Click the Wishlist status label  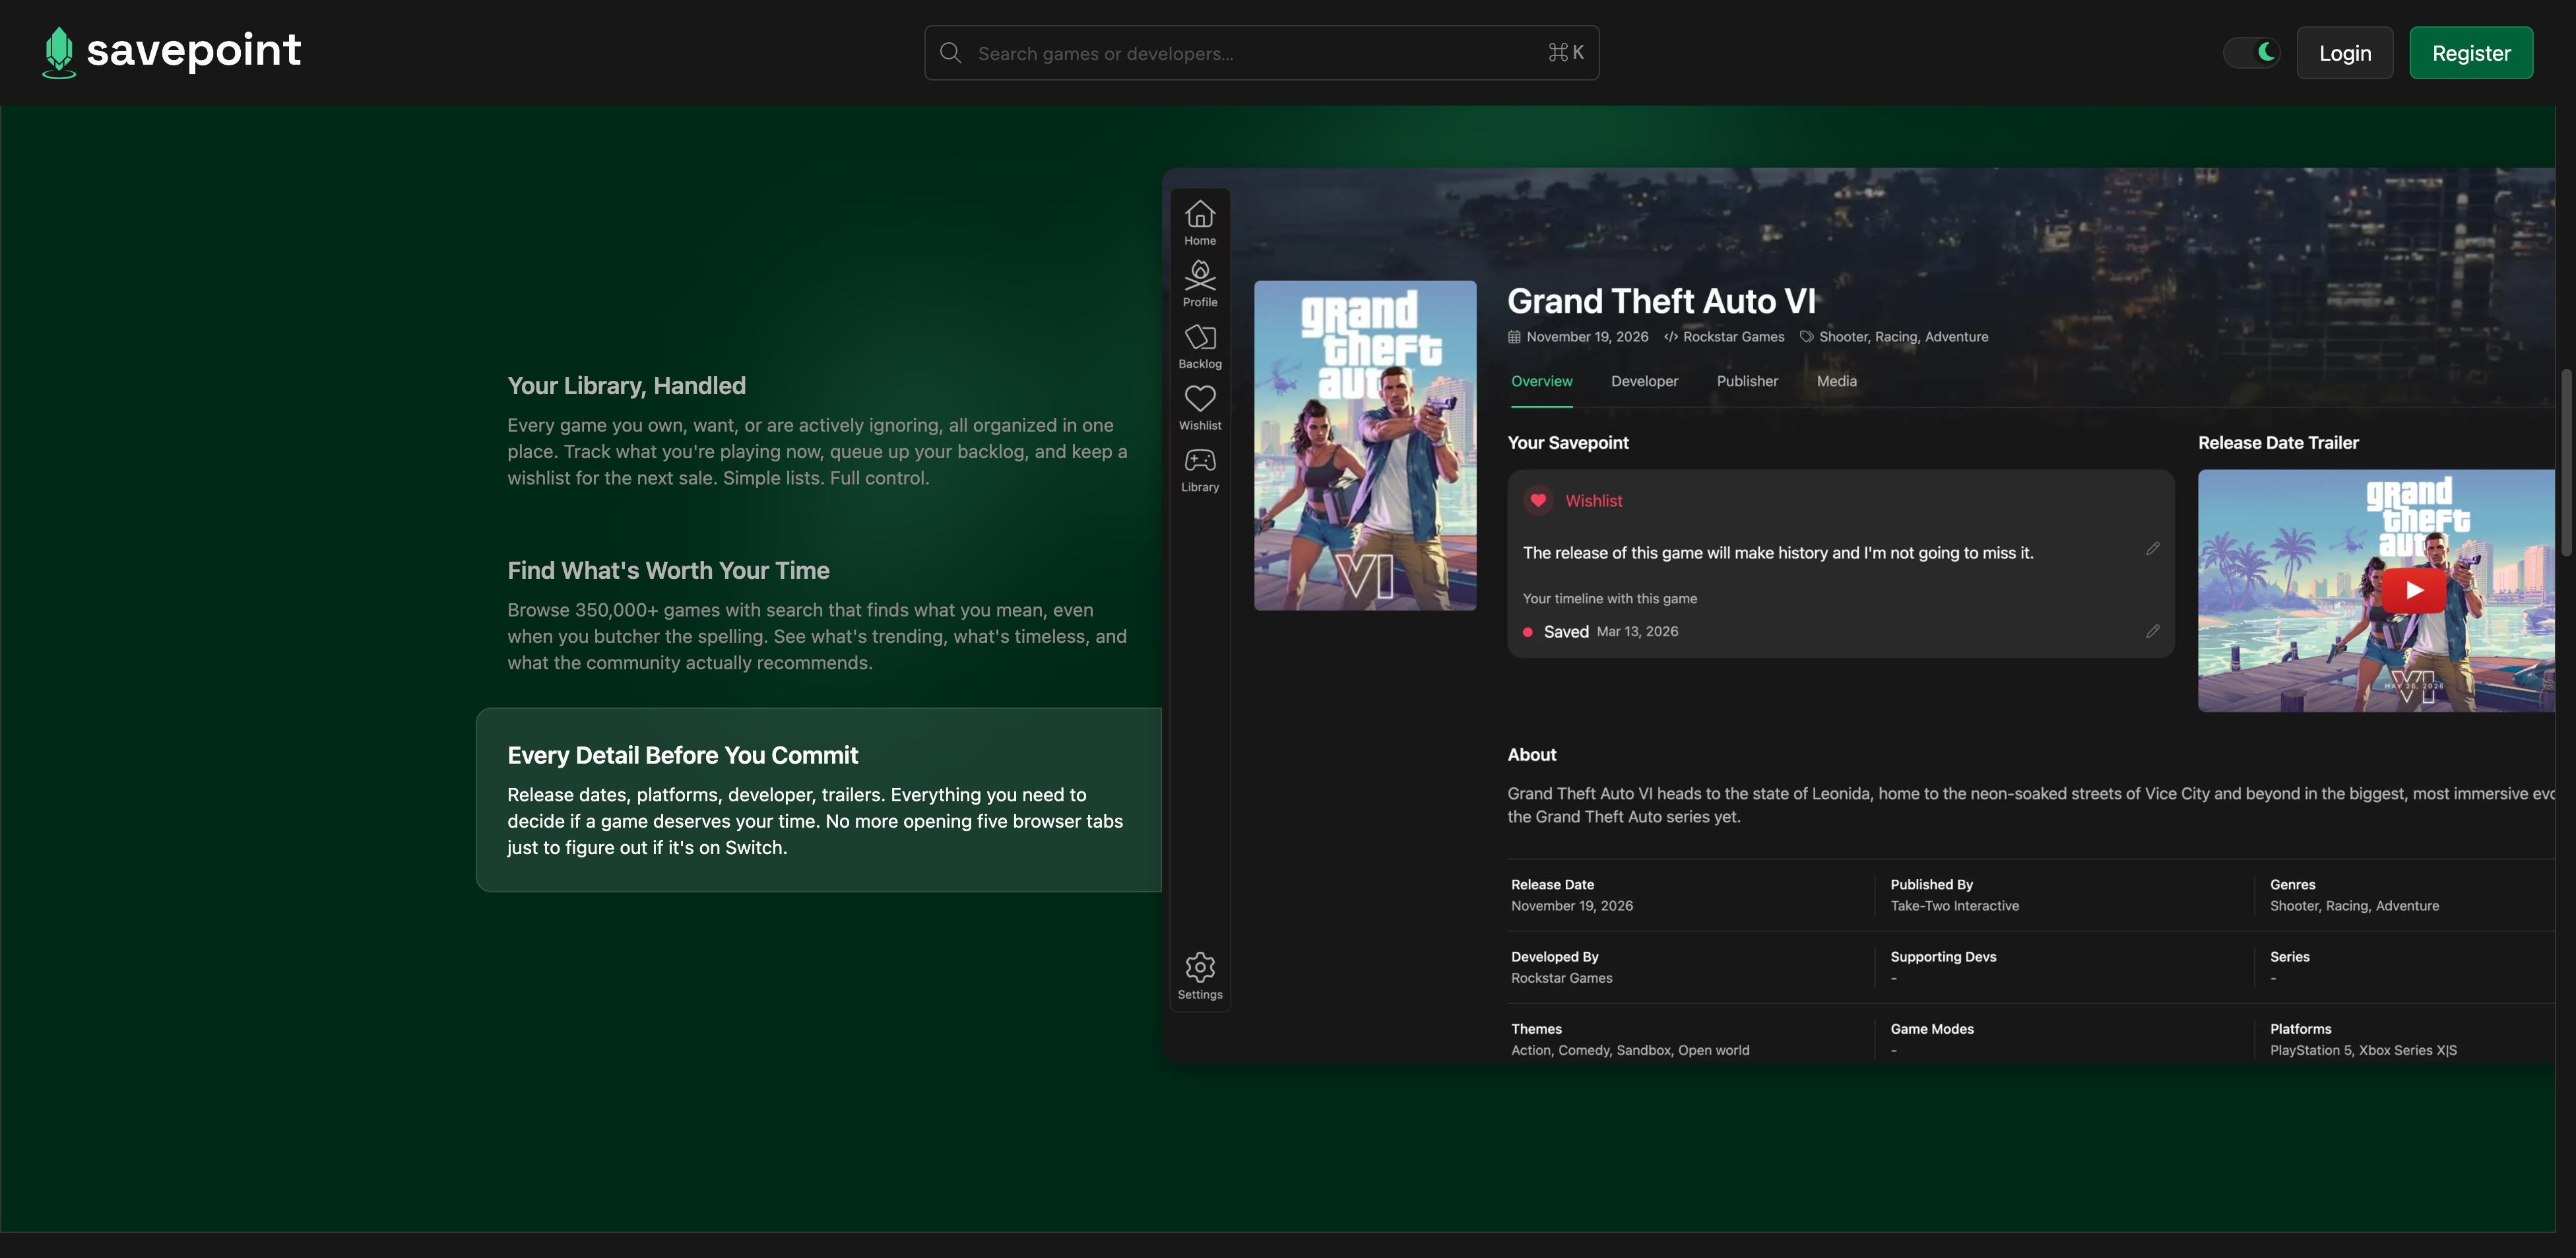point(1593,501)
